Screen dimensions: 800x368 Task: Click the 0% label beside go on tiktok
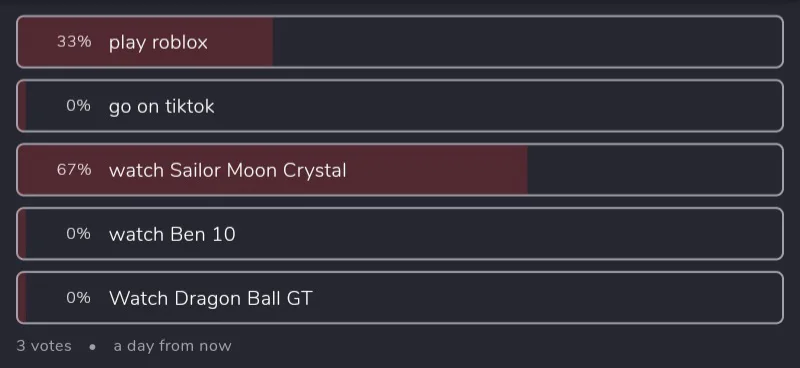coord(79,106)
